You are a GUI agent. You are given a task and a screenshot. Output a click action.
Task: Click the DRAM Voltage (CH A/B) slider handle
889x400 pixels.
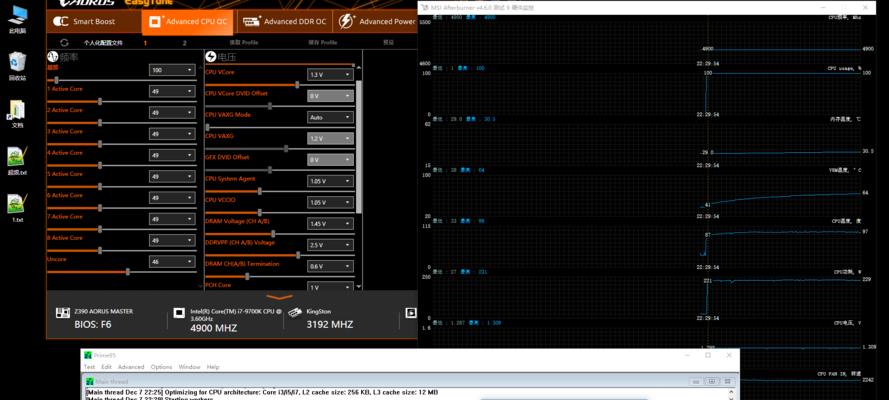point(273,233)
